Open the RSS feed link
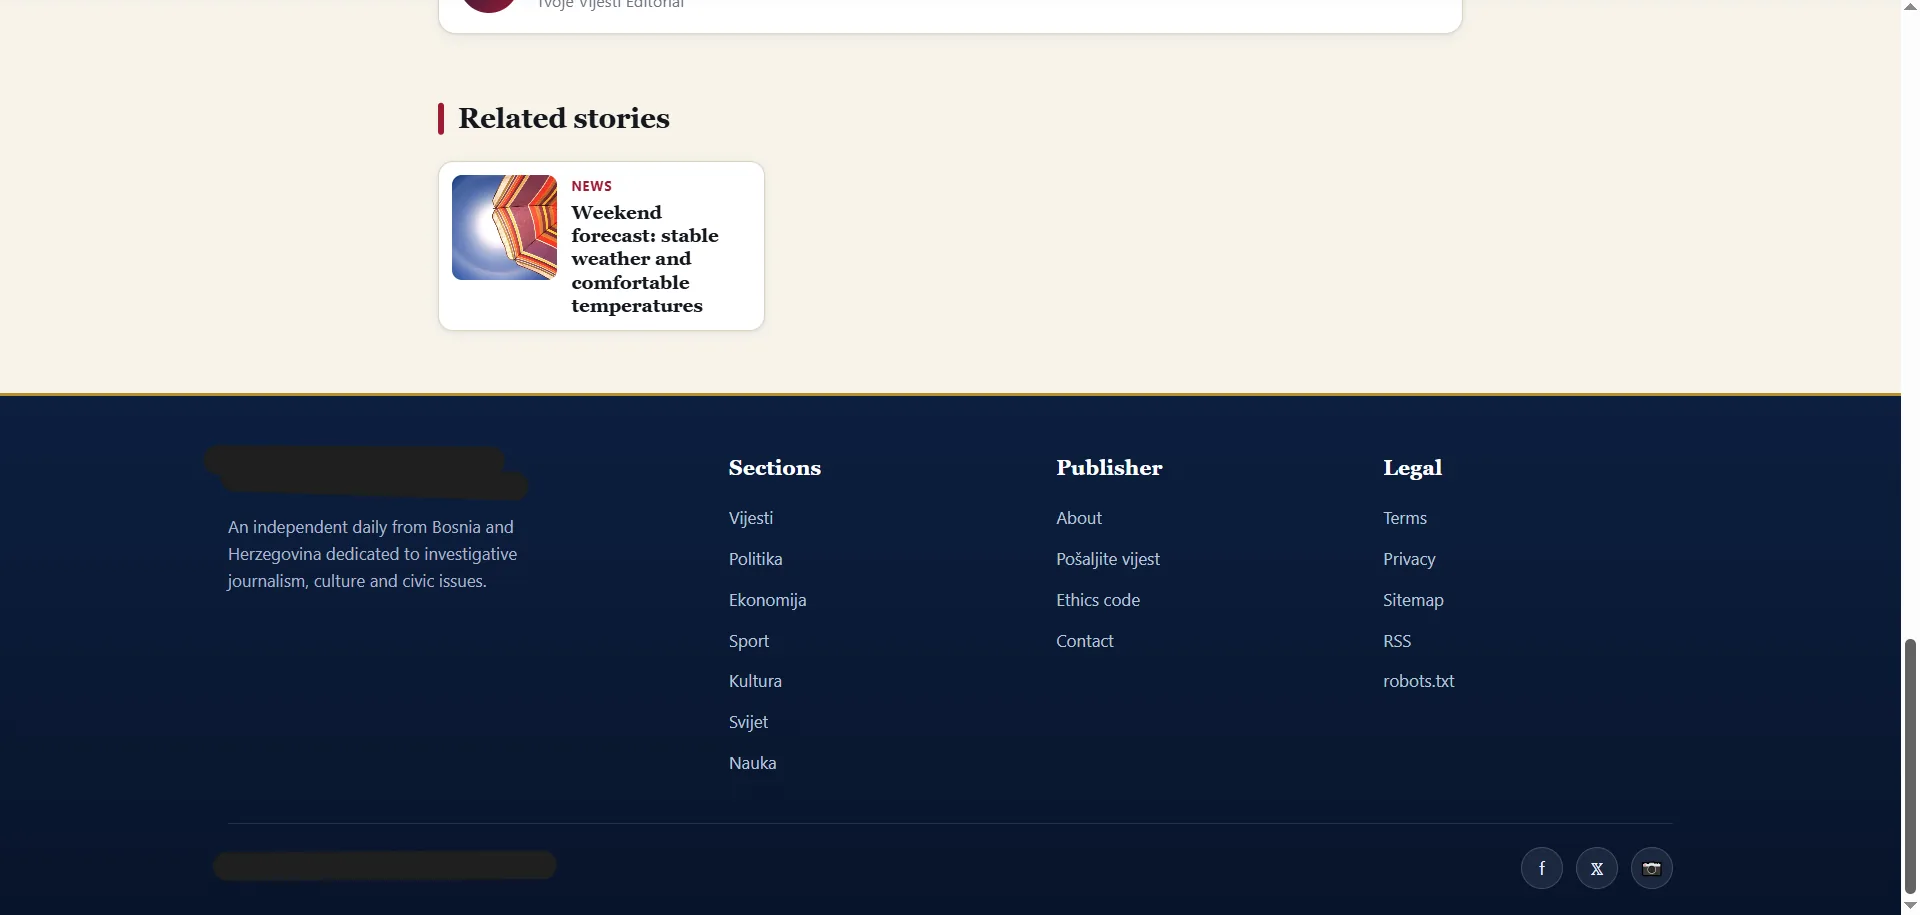The height and width of the screenshot is (915, 1920). (1396, 641)
